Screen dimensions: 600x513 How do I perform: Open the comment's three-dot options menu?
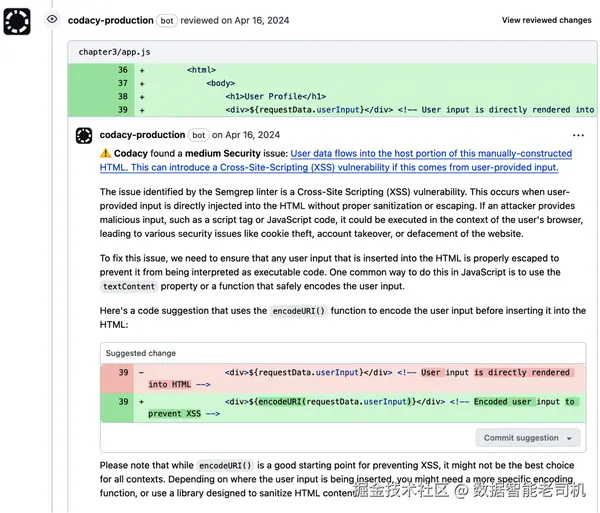pyautogui.click(x=578, y=135)
